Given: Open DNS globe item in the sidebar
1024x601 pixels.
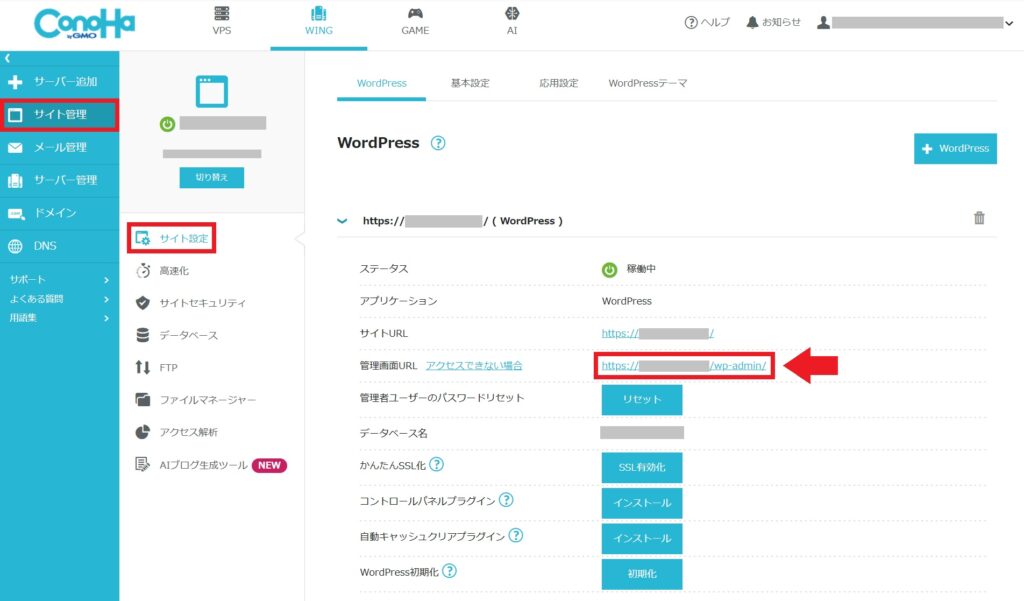Looking at the screenshot, I should 59,246.
